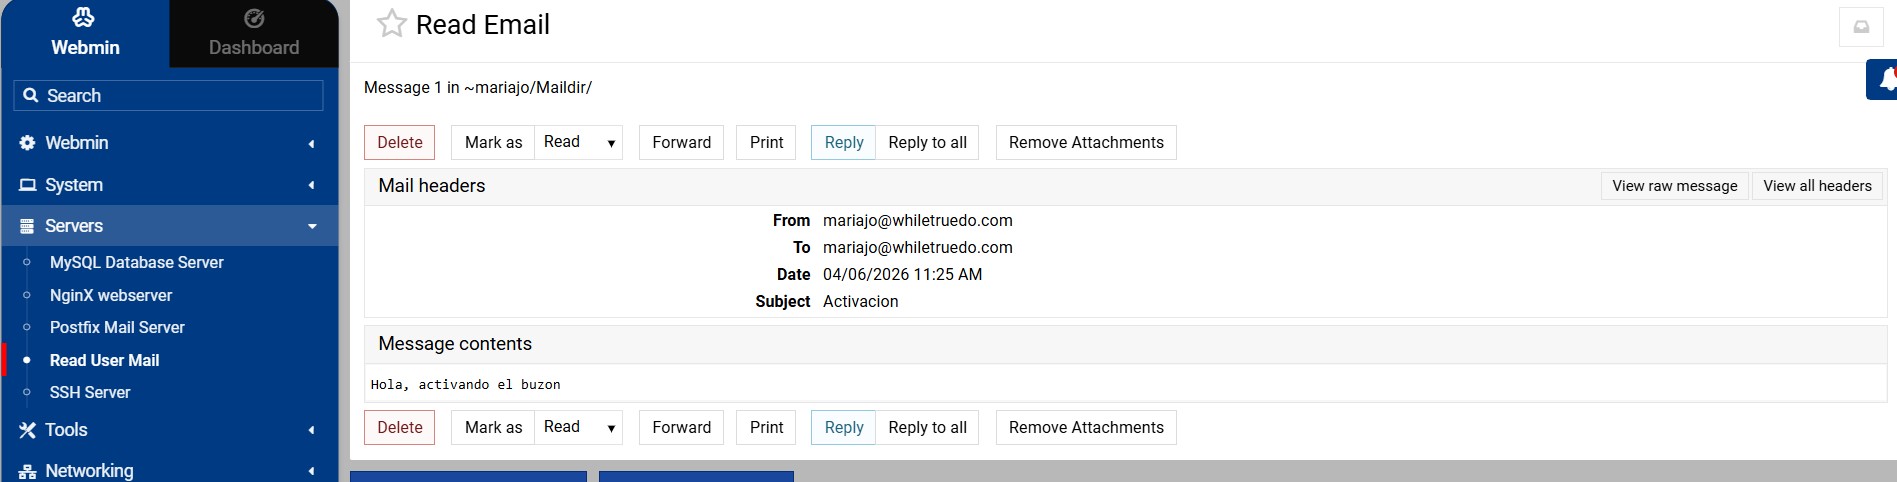1897x482 pixels.
Task: Click the Webmin logo icon
Action: (84, 18)
